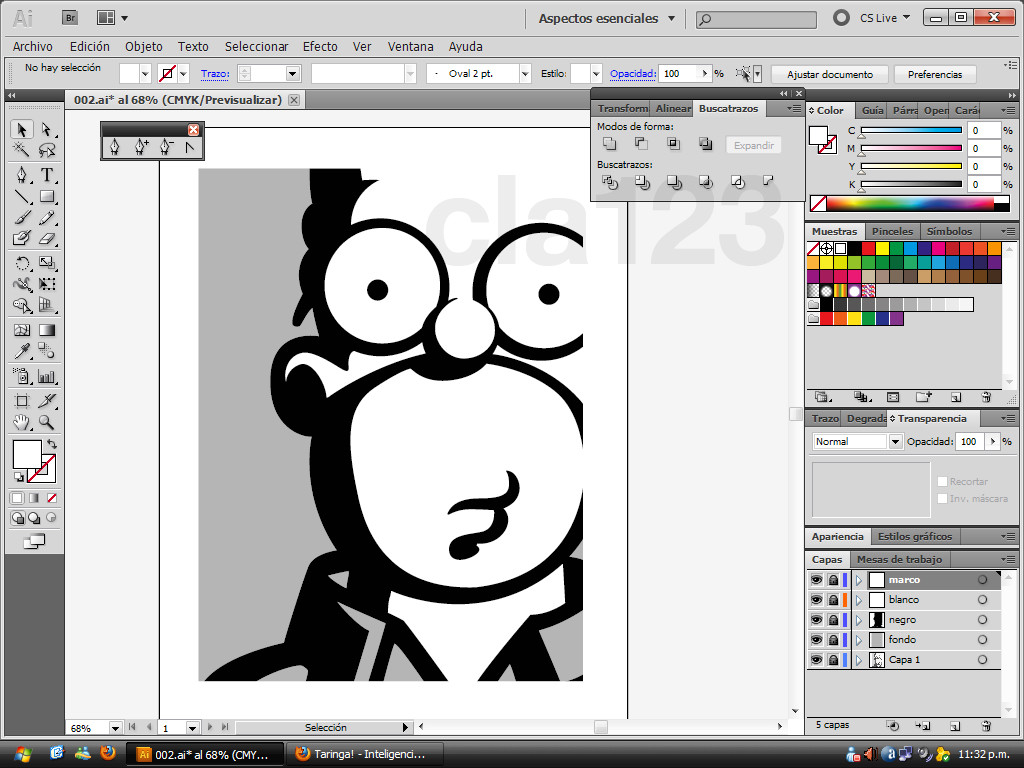Open the Oval 2 pt. brush dropdown
Screen dimensions: 1024x768
[x=525, y=74]
